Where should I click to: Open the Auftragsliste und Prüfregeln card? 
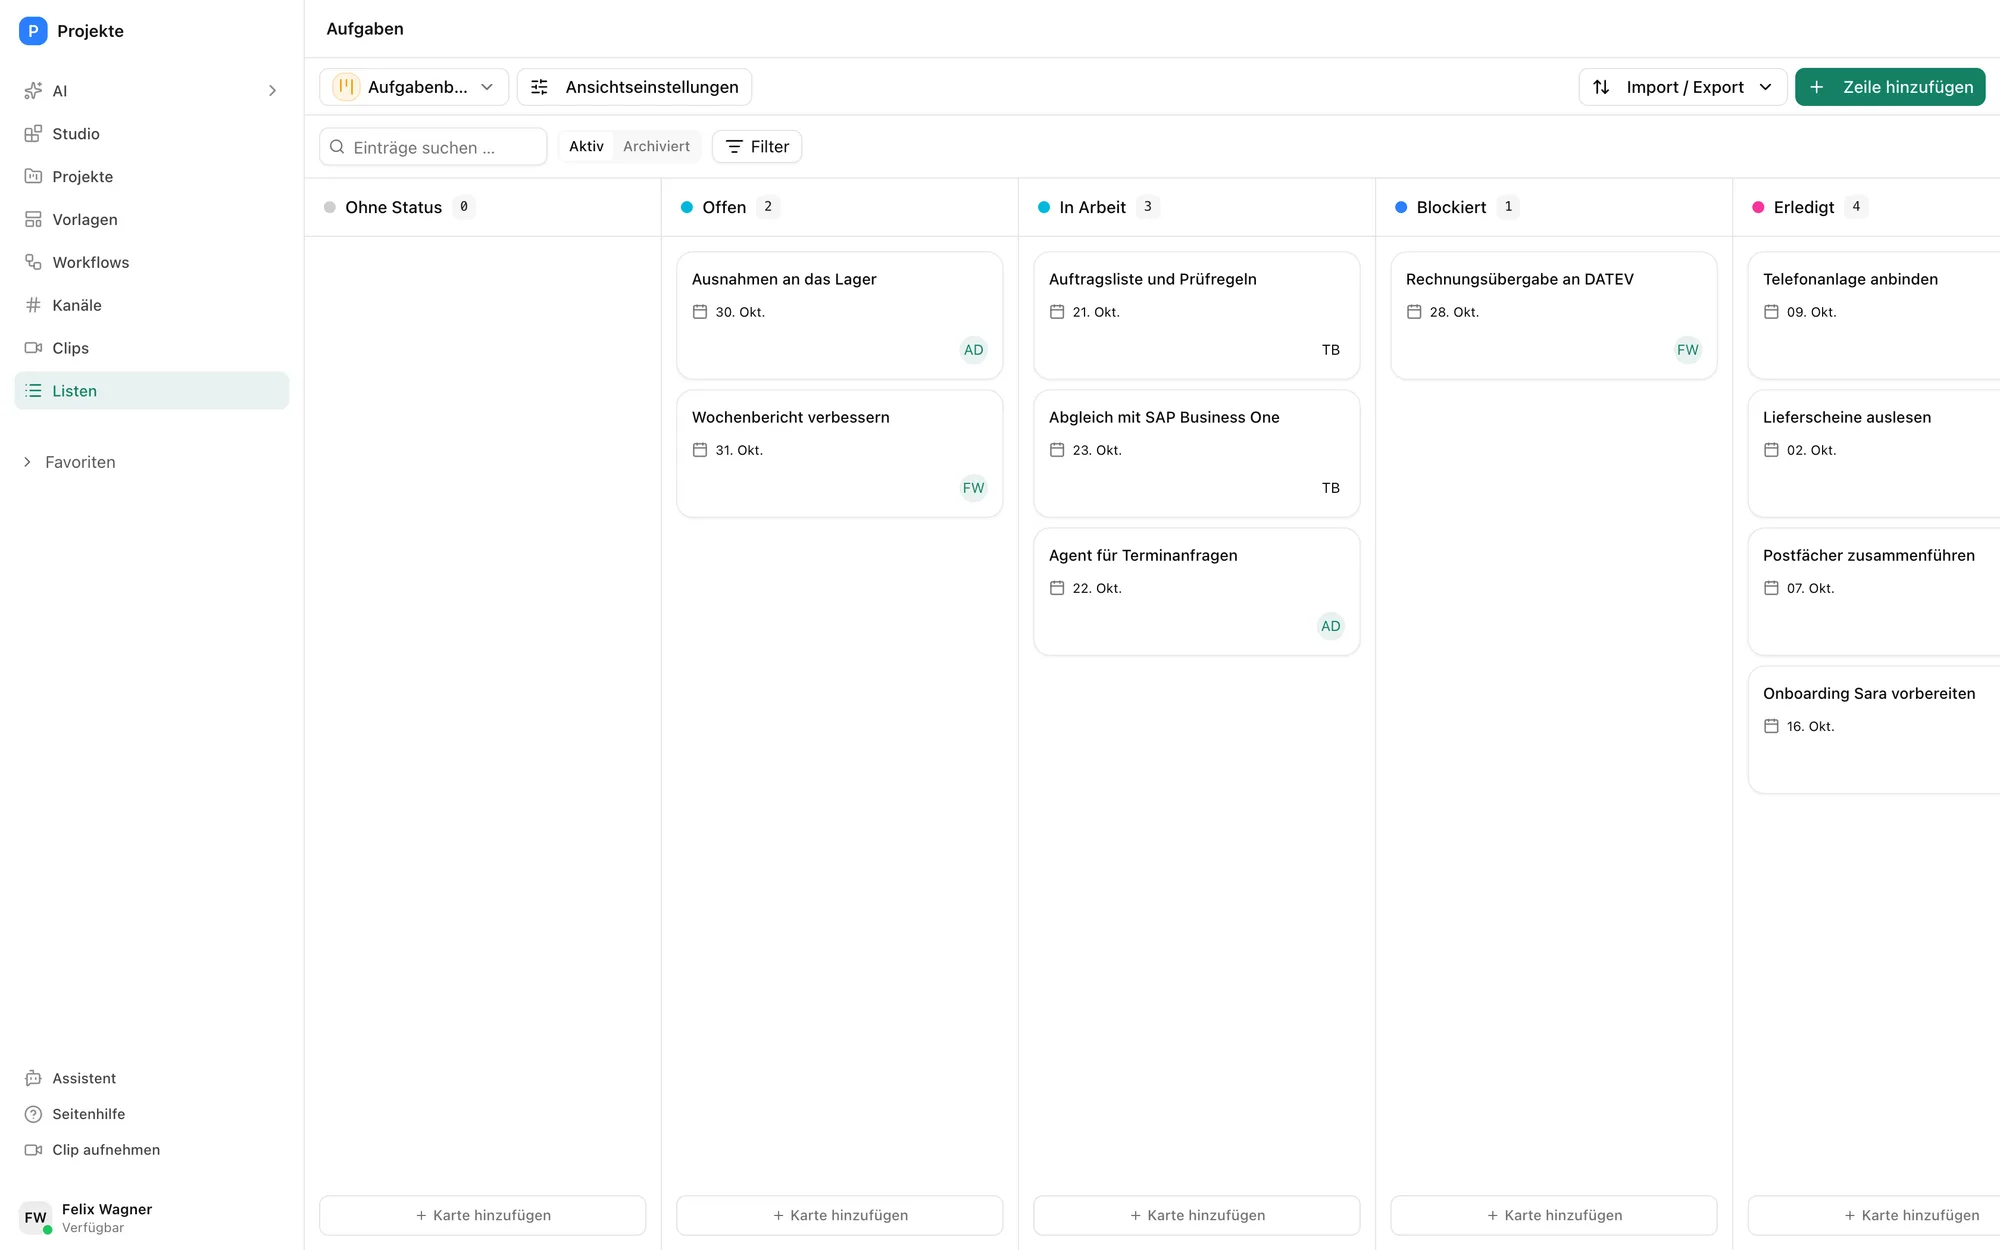coord(1197,315)
